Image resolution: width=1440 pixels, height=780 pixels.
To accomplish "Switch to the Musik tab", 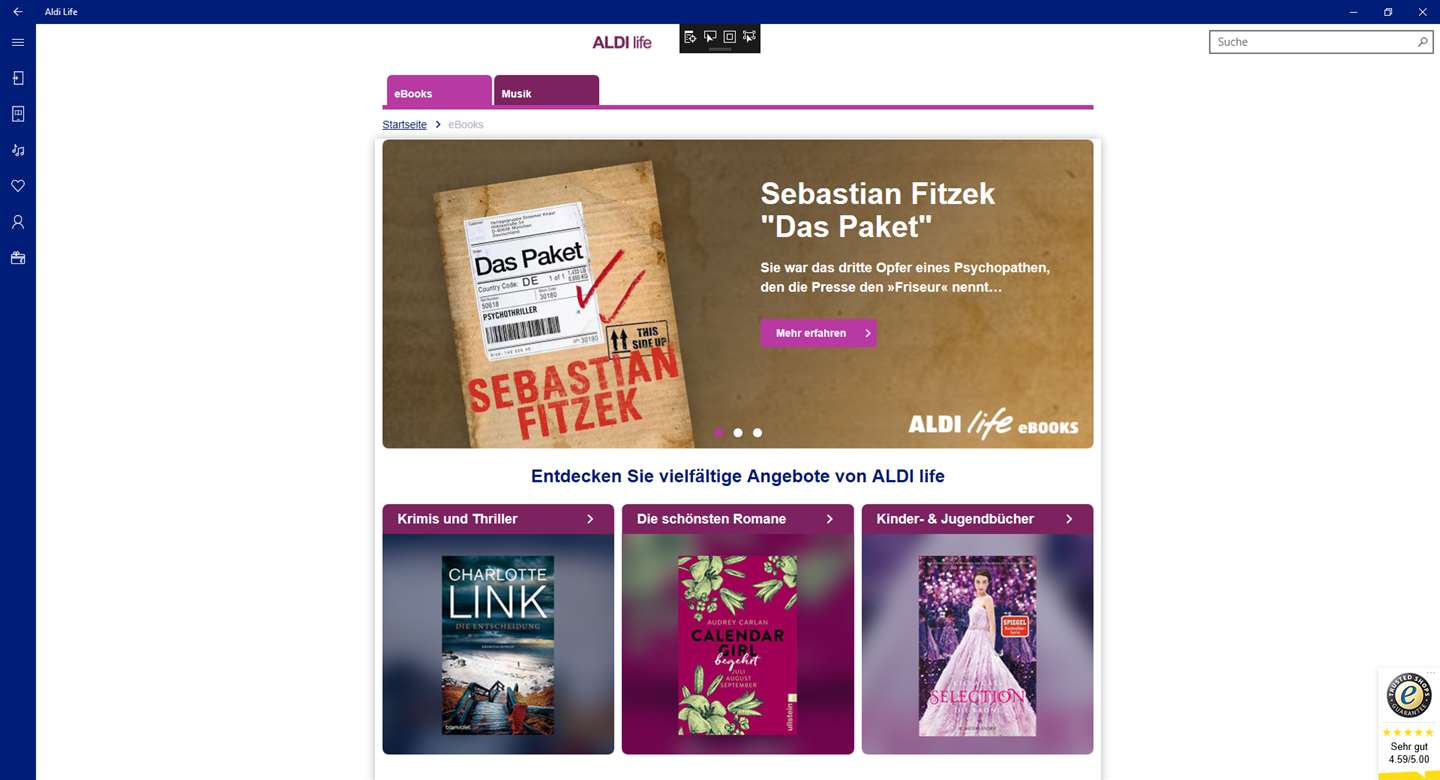I will coord(546,91).
